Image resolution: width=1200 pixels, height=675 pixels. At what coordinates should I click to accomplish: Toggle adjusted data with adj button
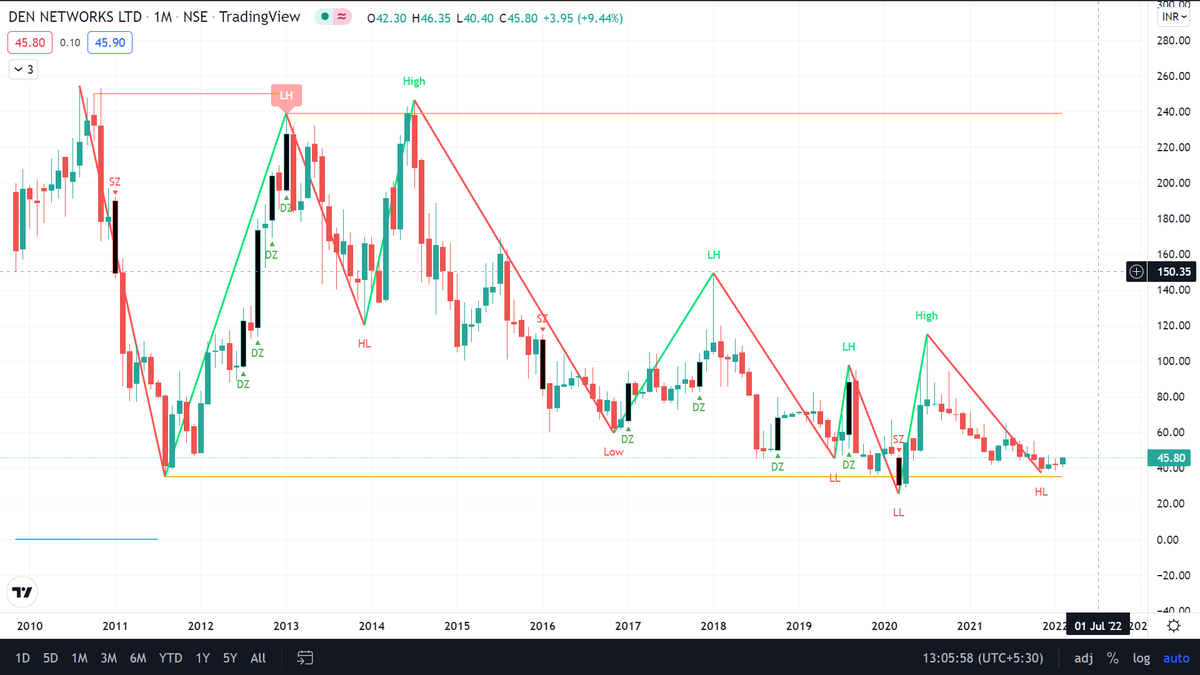coord(1083,658)
